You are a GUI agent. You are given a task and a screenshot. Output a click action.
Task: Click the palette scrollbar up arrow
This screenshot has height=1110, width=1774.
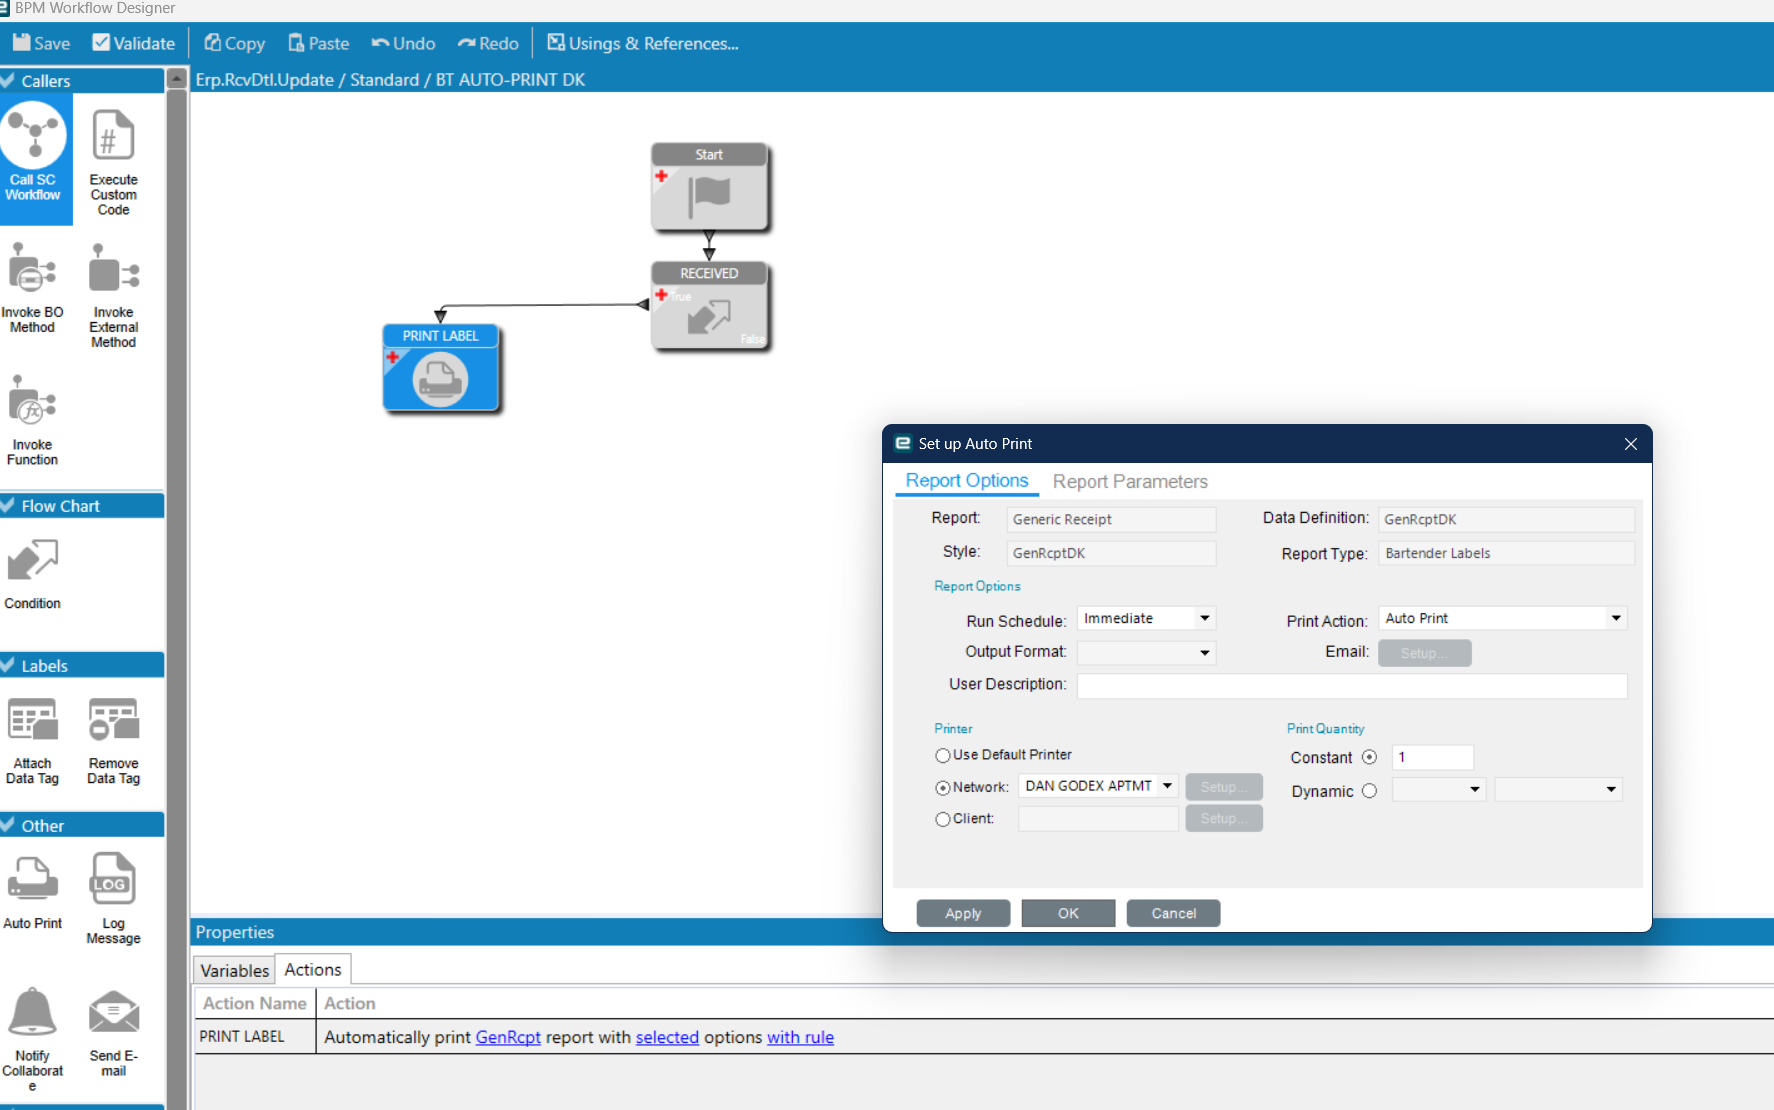[x=176, y=78]
